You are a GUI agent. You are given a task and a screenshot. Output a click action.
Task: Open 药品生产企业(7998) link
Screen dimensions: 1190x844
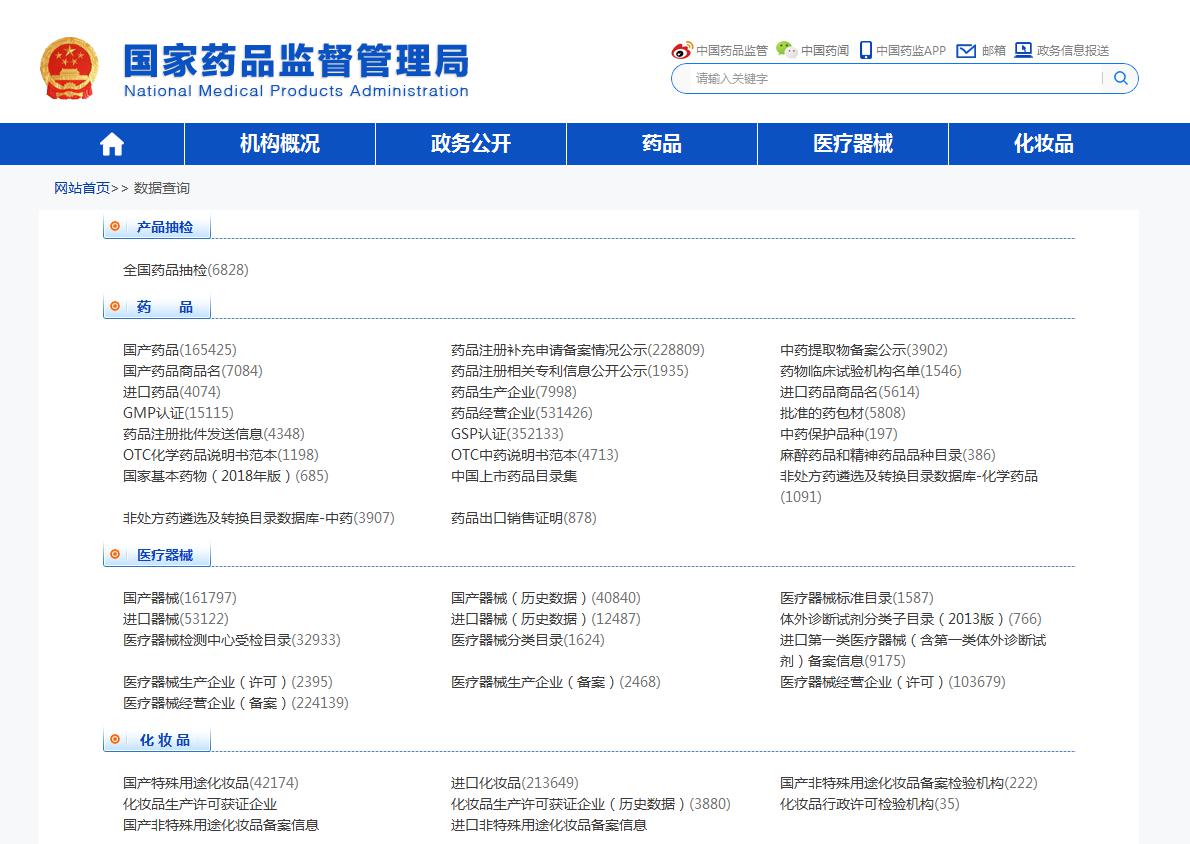click(x=514, y=392)
